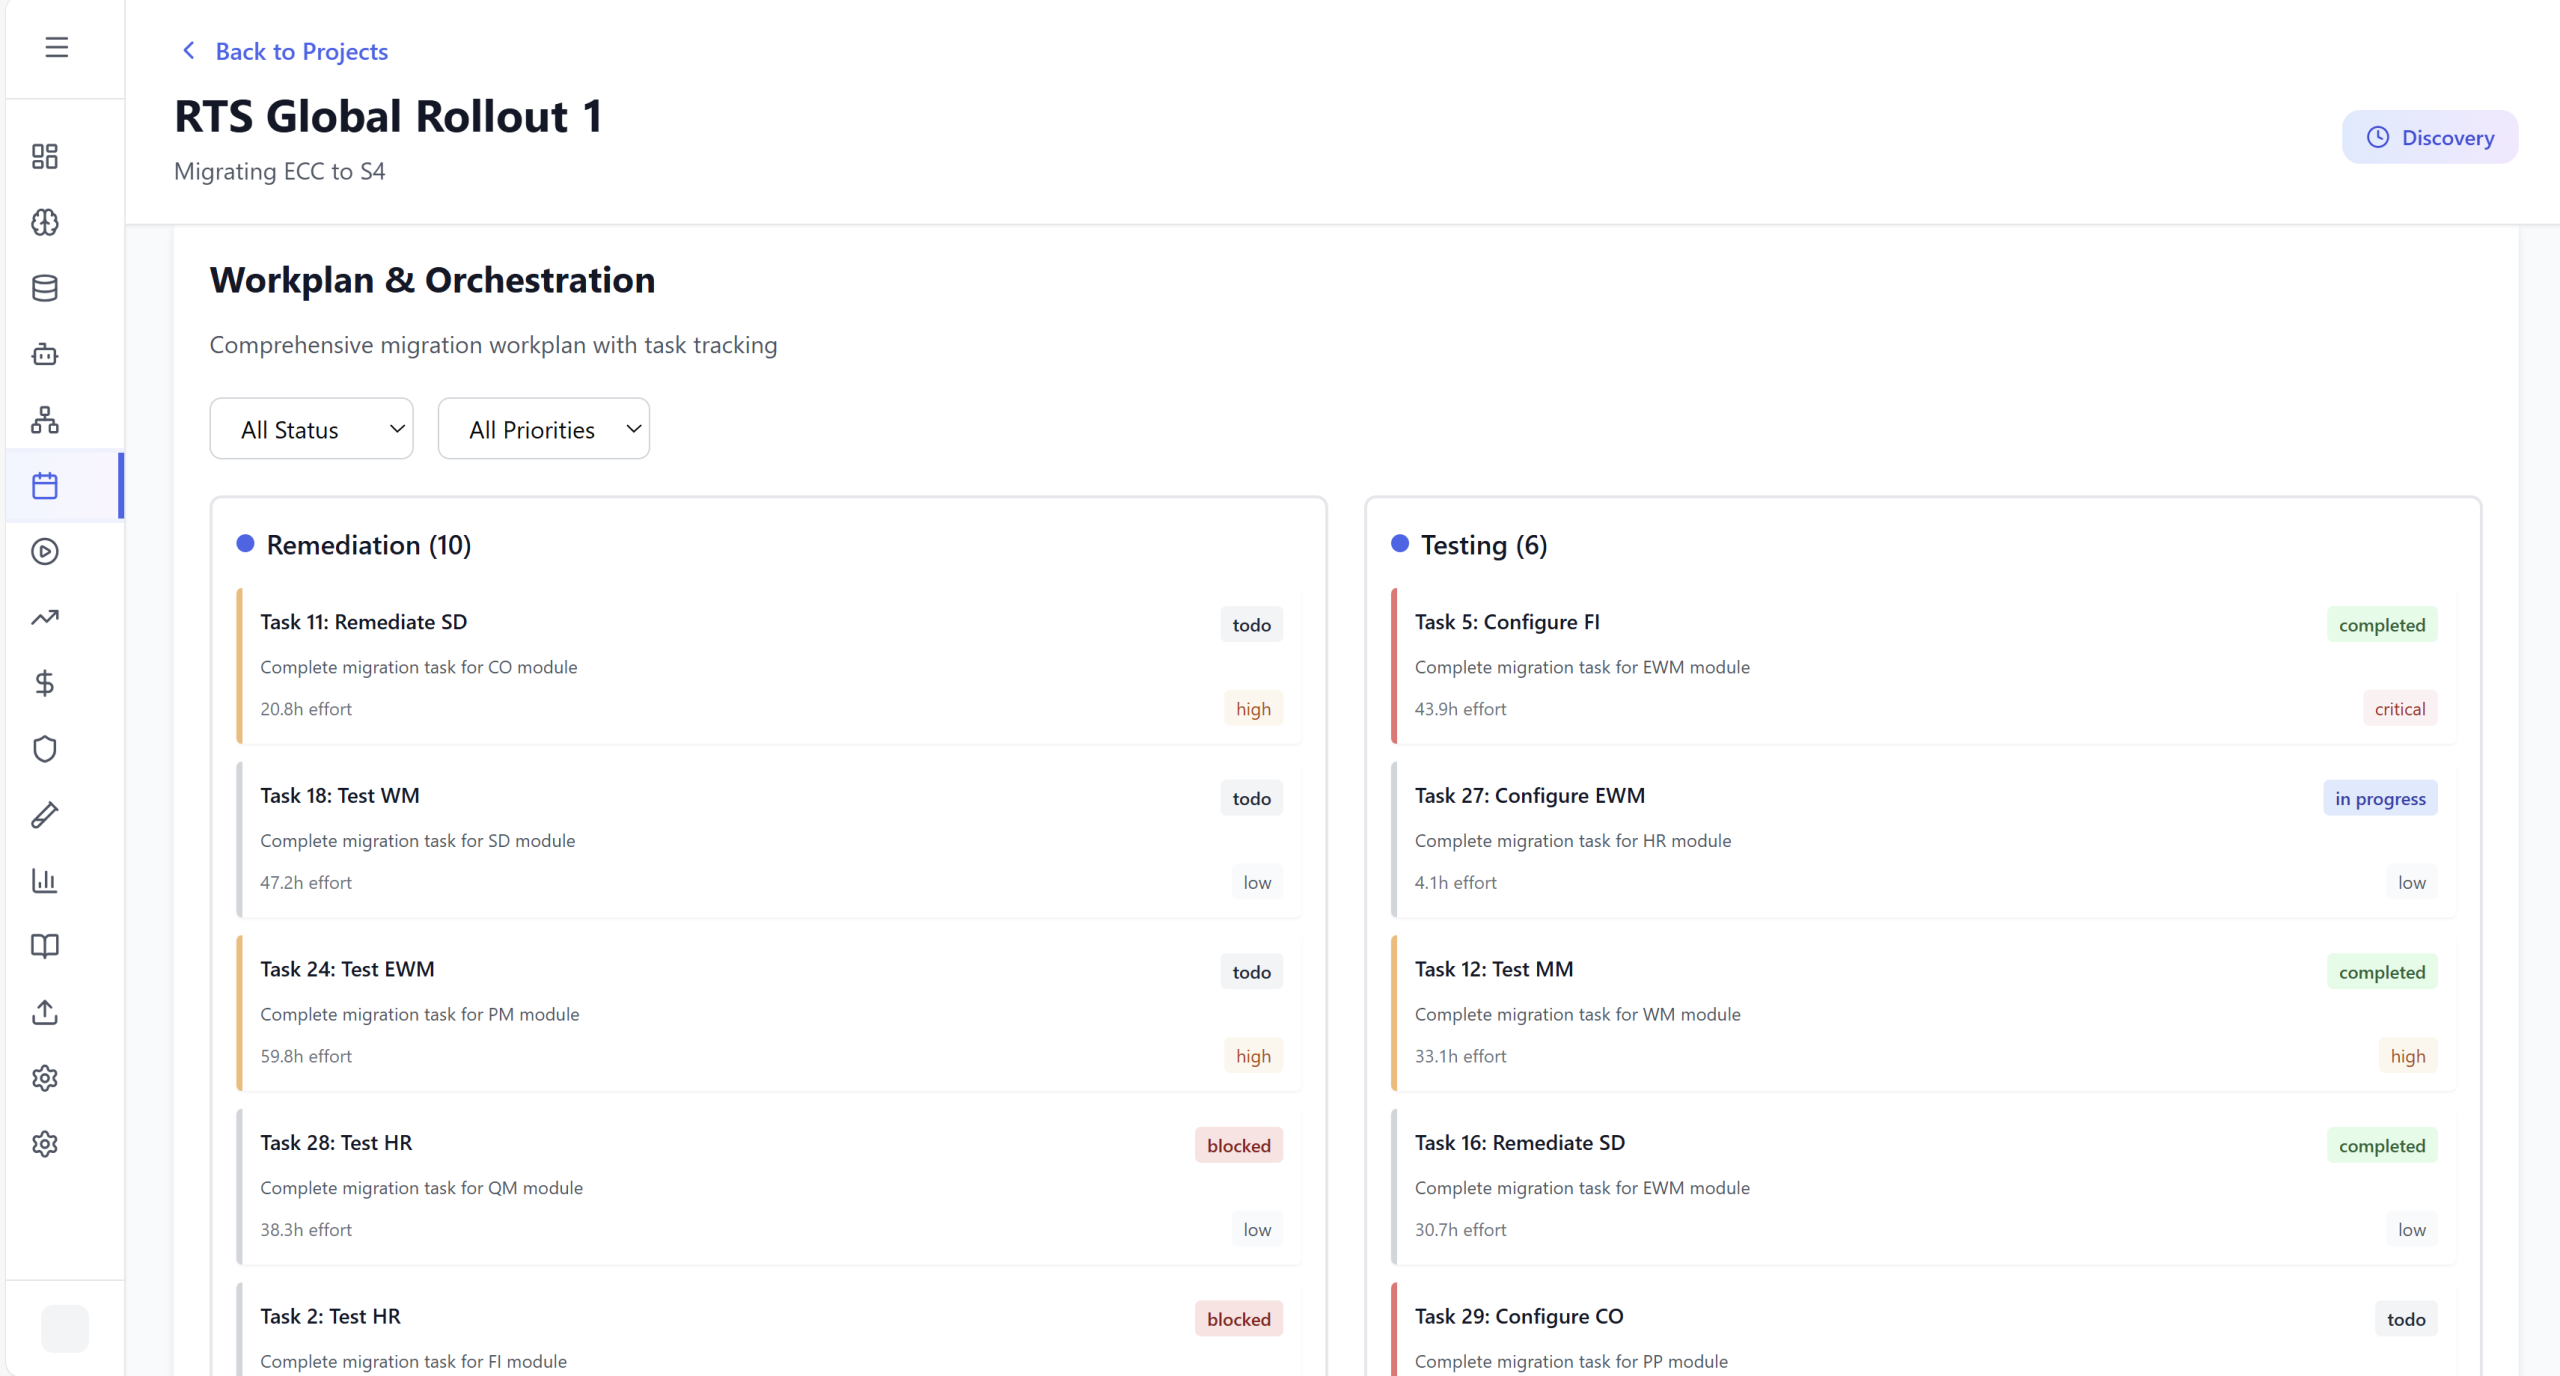Click the Discovery phase button
Image resolution: width=2560 pixels, height=1376 pixels.
[x=2429, y=137]
